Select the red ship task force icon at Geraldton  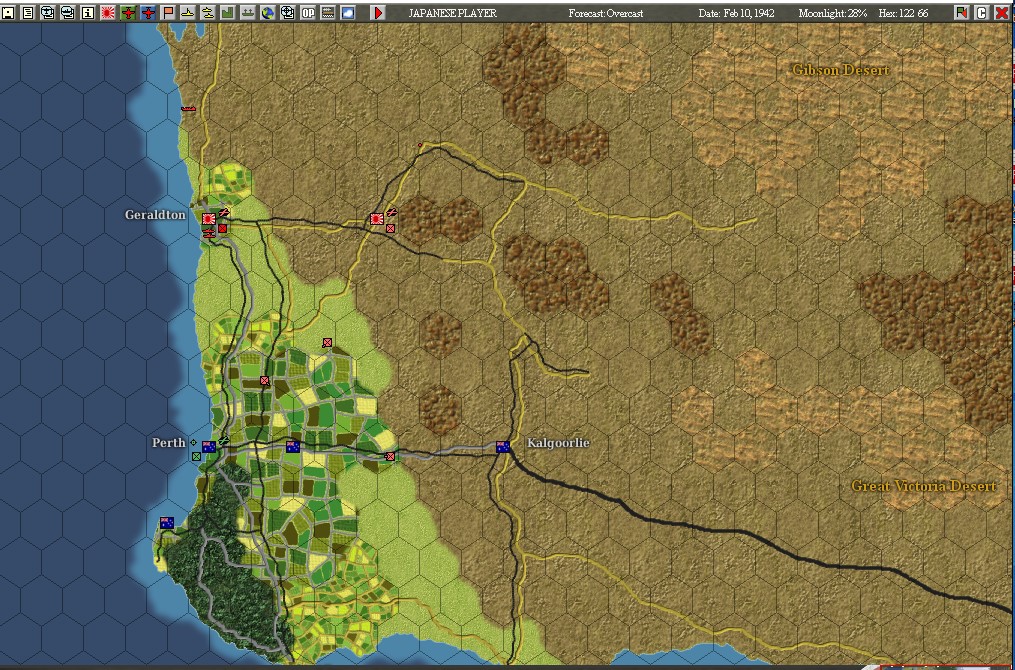[208, 233]
